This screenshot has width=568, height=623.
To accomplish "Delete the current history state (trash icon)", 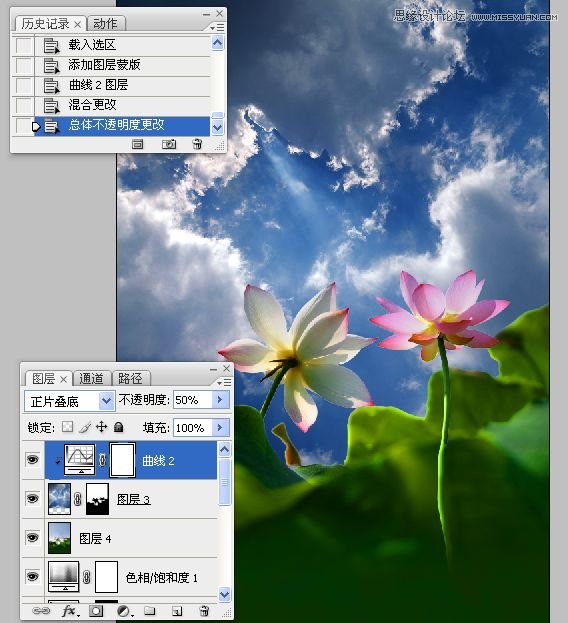I will coord(197,144).
